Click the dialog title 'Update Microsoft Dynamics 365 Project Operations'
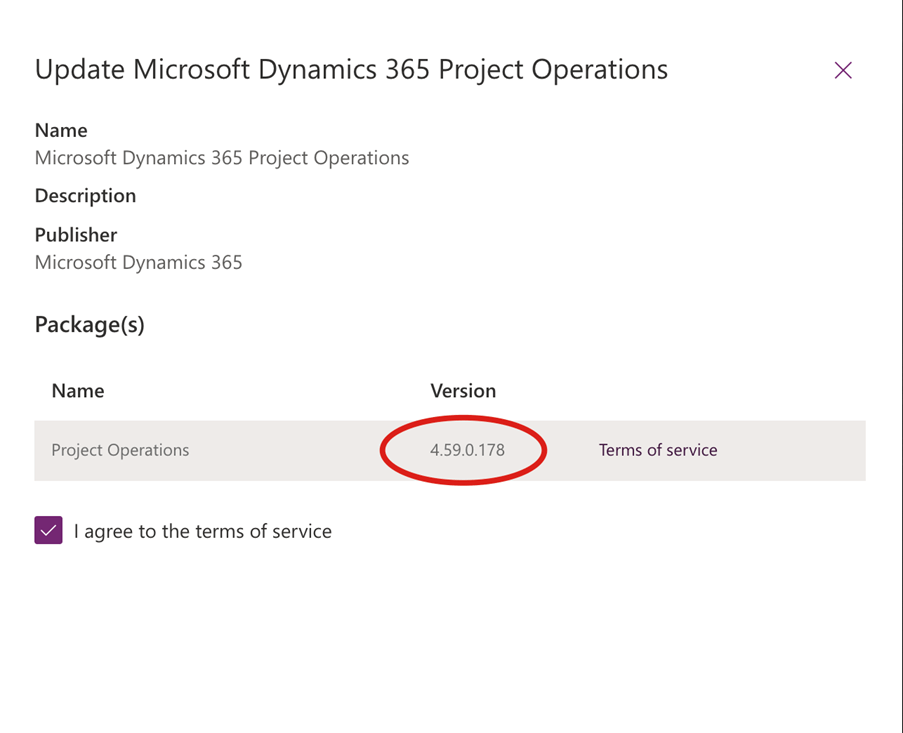Image resolution: width=903 pixels, height=733 pixels. pyautogui.click(x=351, y=70)
